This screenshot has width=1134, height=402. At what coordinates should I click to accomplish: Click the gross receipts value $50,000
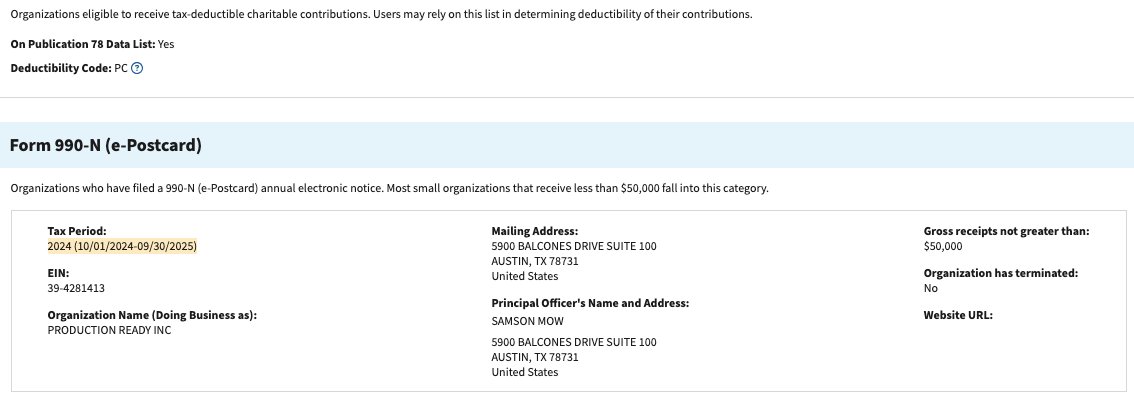[943, 247]
